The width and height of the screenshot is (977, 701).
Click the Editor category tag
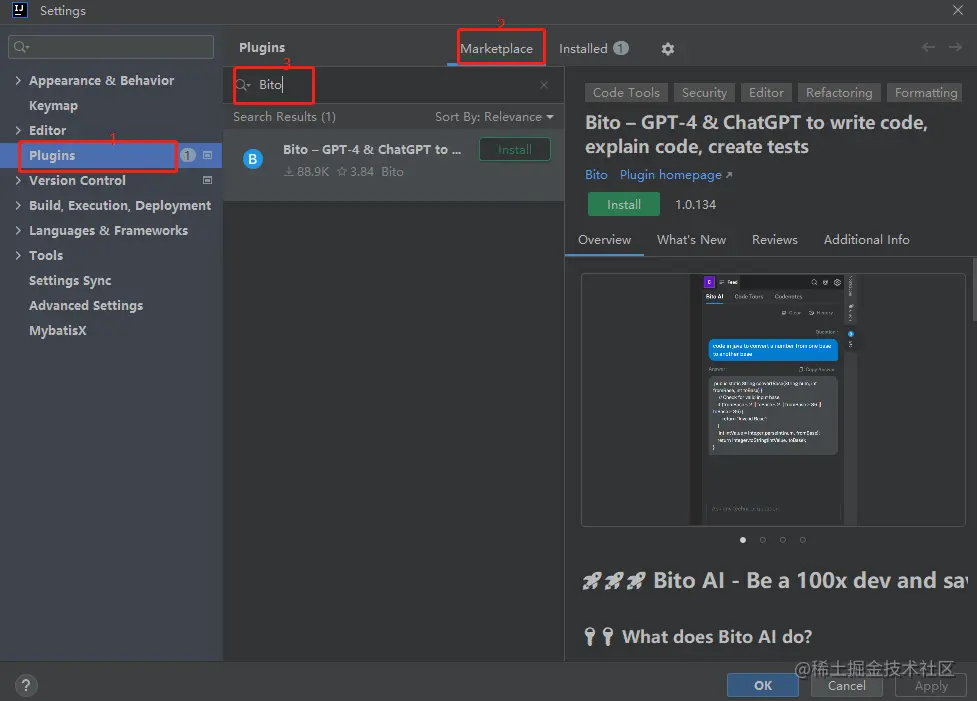[x=766, y=93]
